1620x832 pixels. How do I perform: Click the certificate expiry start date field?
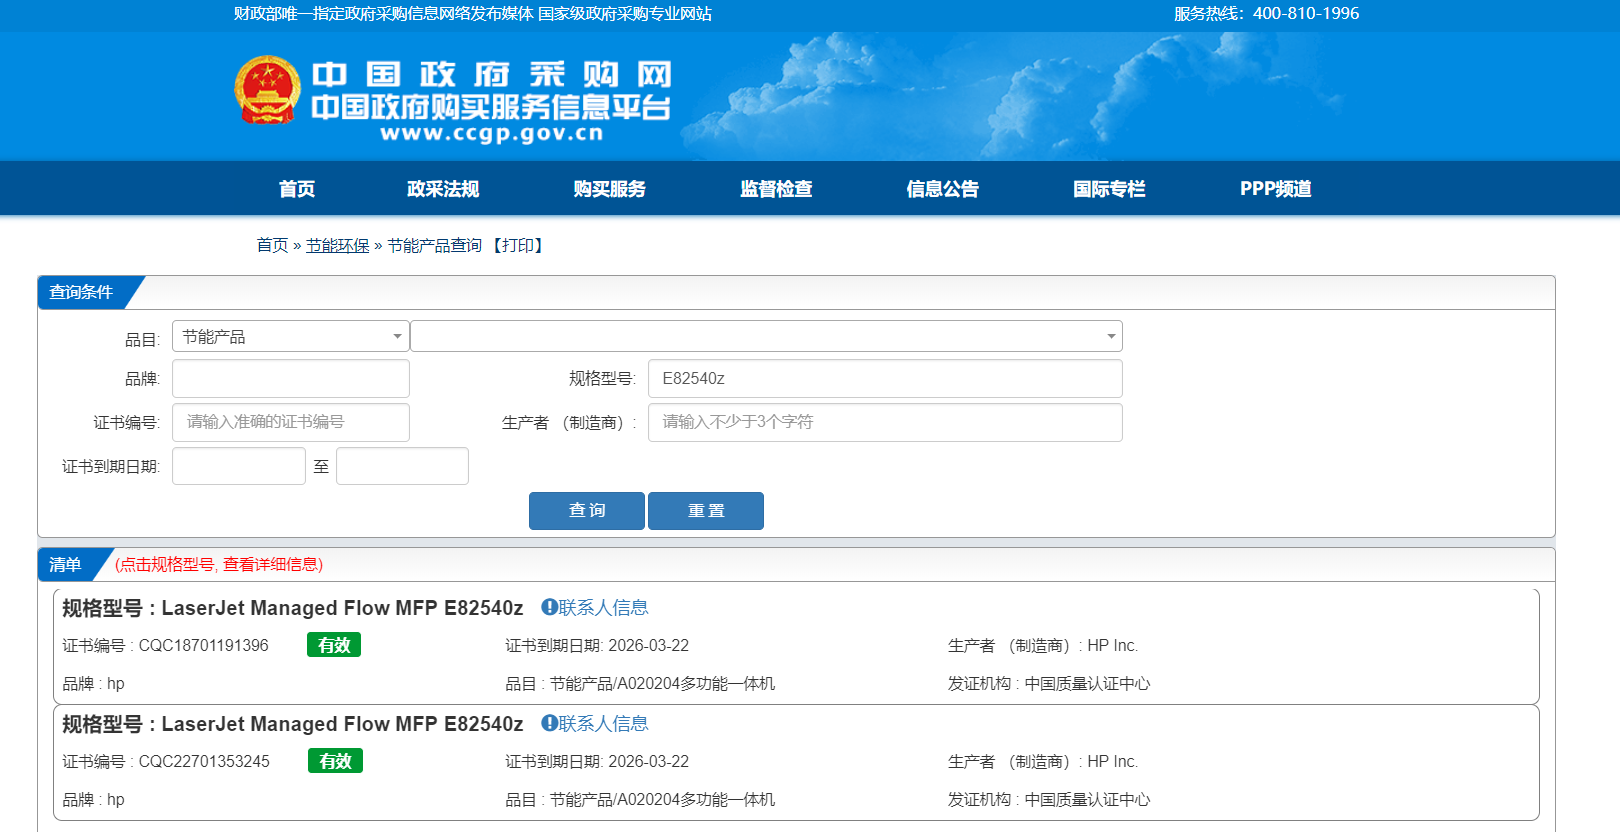coord(239,466)
